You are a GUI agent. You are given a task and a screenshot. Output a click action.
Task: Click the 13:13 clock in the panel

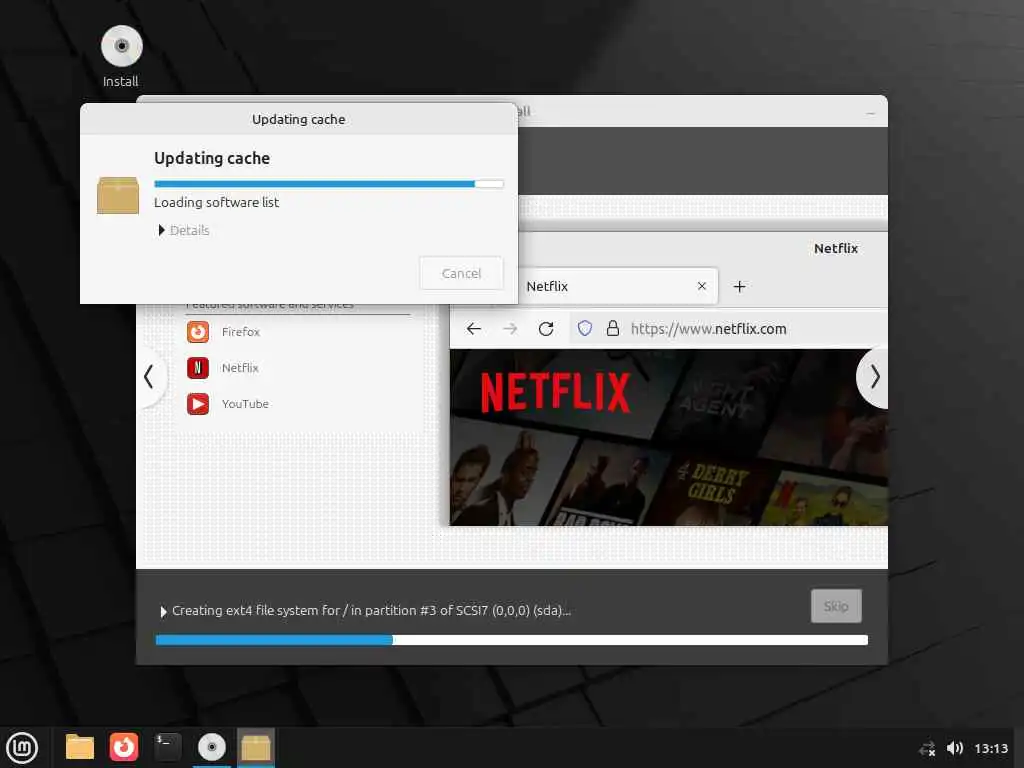[x=991, y=748]
